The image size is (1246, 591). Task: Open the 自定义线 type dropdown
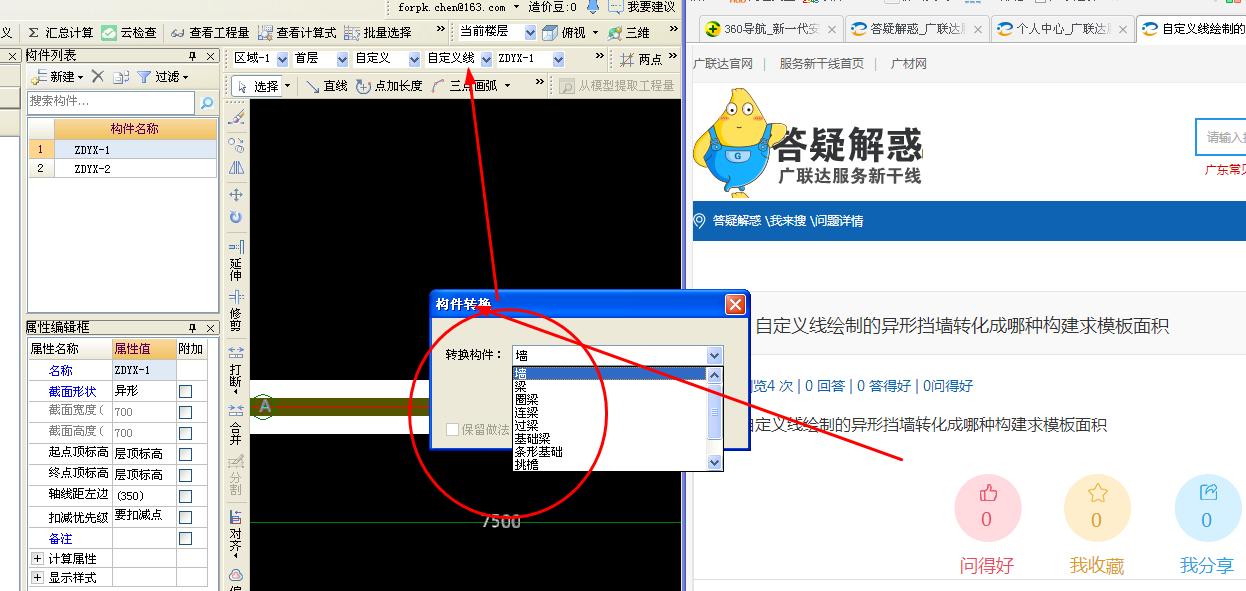pyautogui.click(x=486, y=59)
